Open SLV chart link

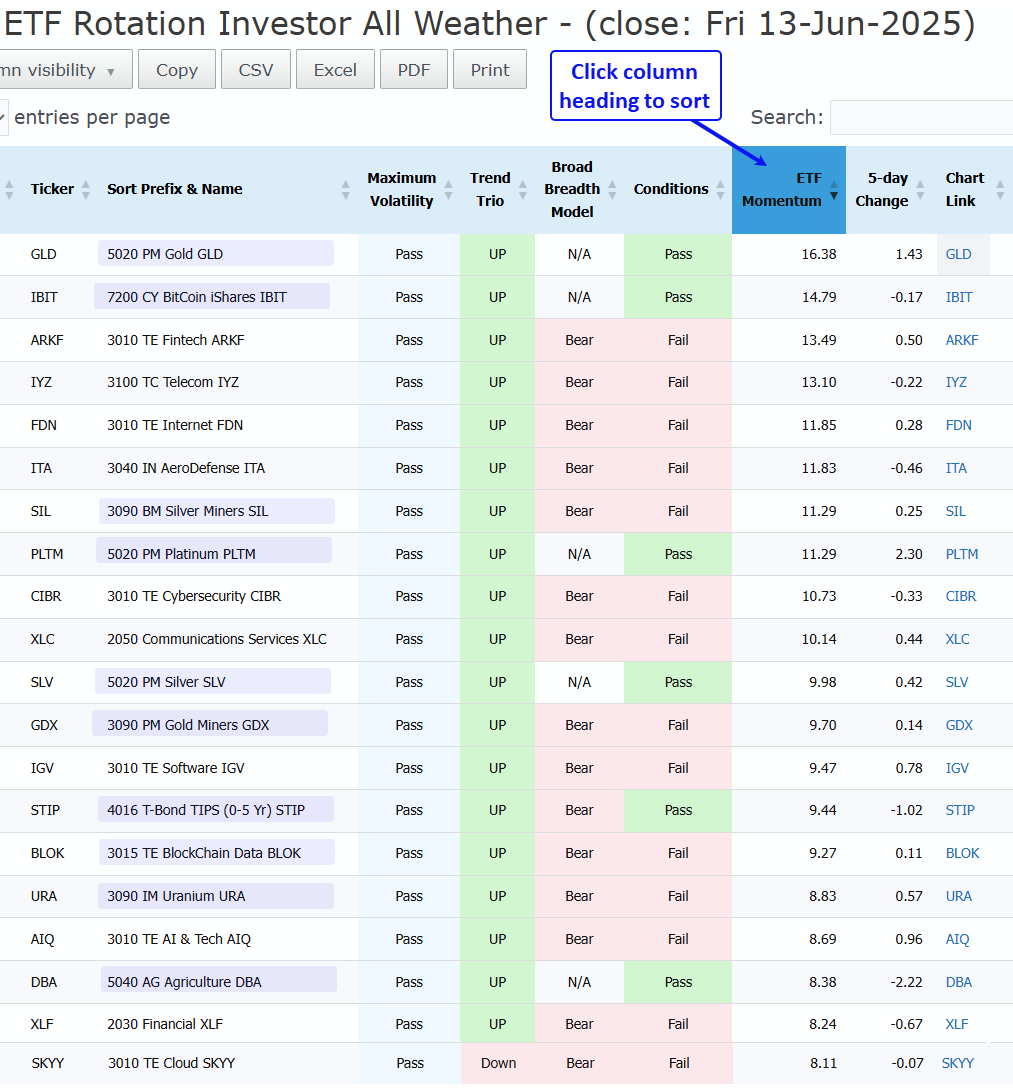point(957,683)
